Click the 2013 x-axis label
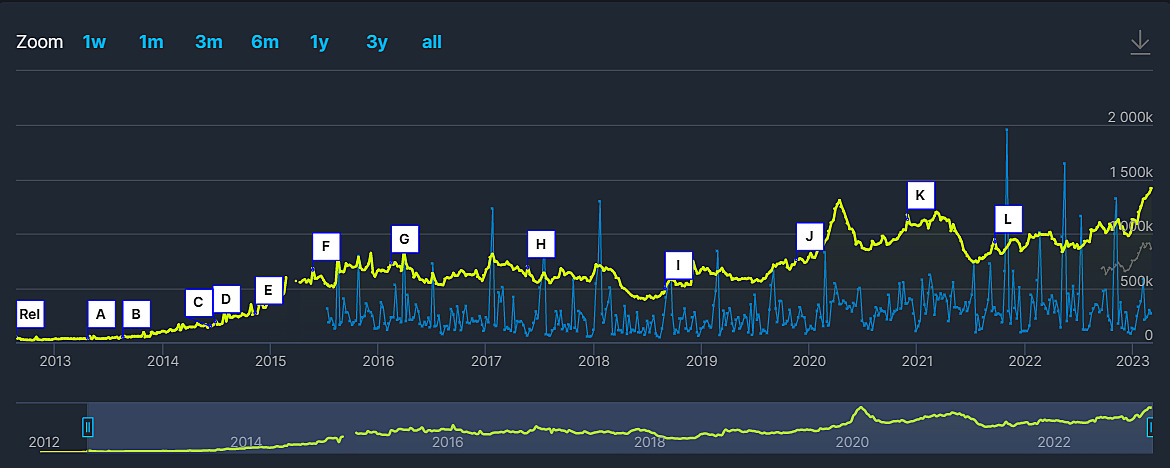The width and height of the screenshot is (1170, 468). [55, 362]
